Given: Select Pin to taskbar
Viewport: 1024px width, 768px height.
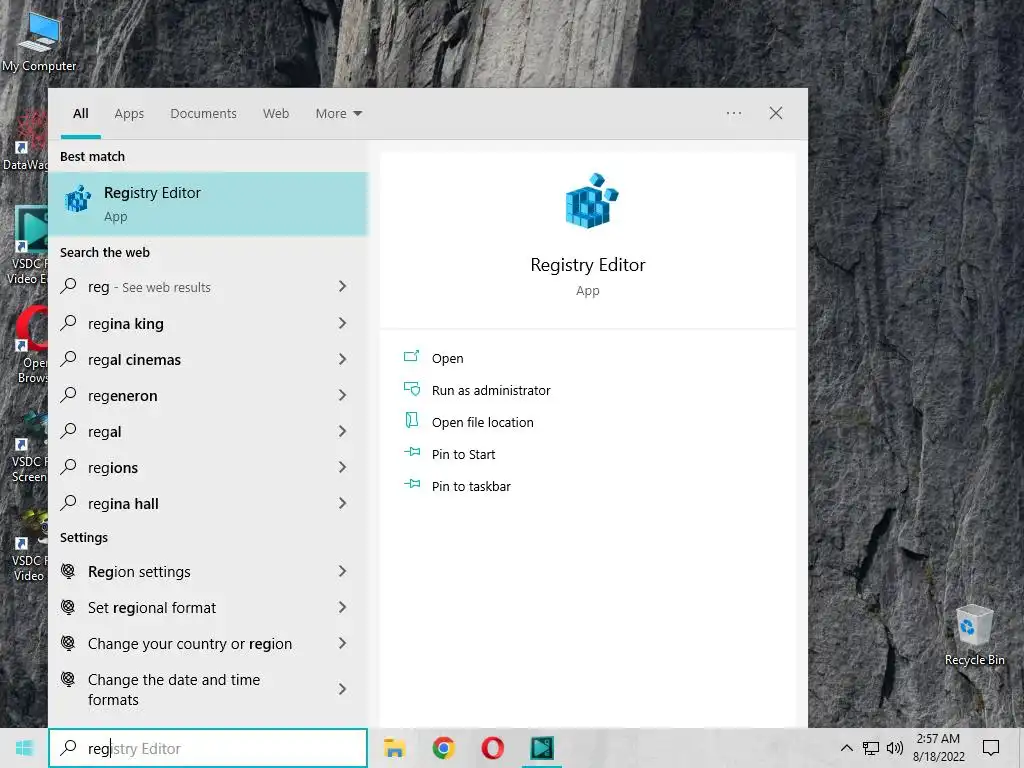Looking at the screenshot, I should [471, 486].
